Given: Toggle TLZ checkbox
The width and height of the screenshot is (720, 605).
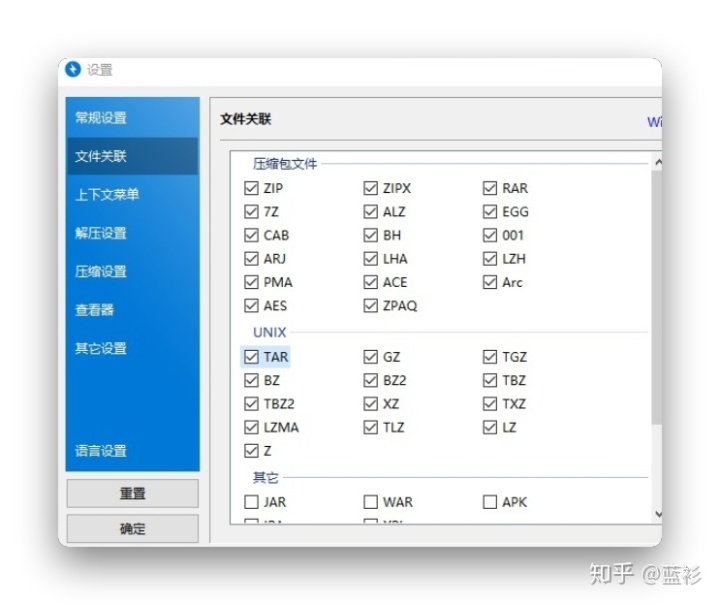Looking at the screenshot, I should [x=371, y=427].
